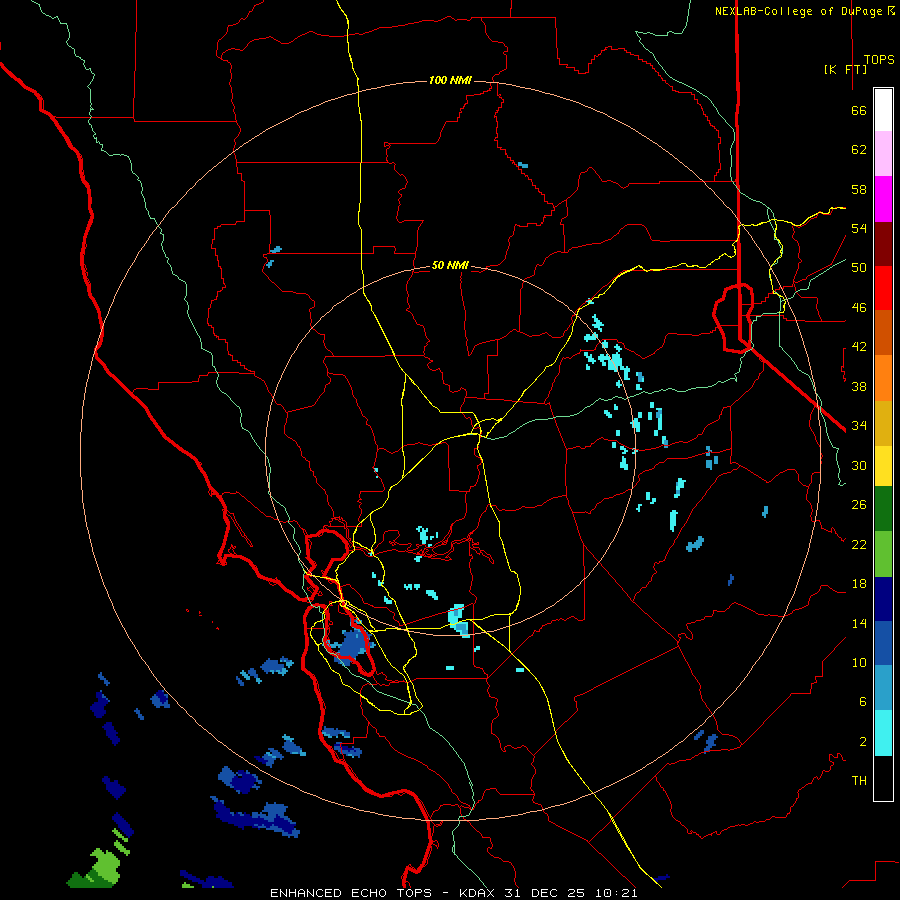Click the "38" scale value

(859, 387)
